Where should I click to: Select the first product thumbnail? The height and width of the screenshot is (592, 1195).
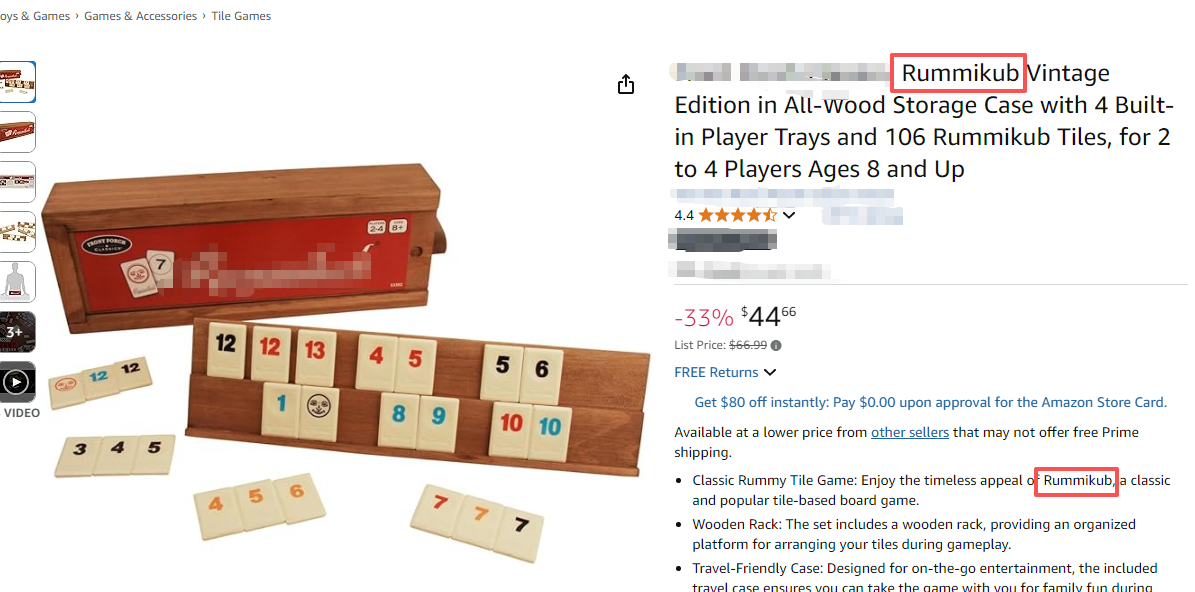[x=17, y=81]
